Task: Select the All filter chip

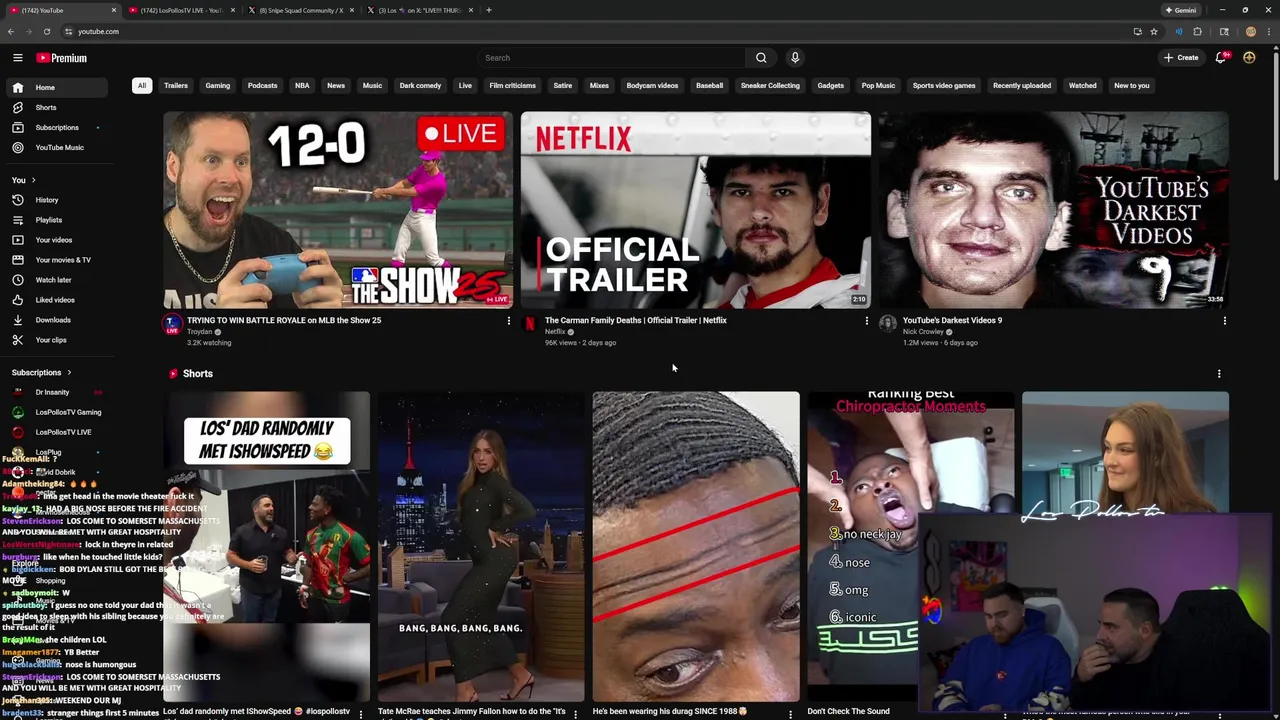Action: pos(142,86)
